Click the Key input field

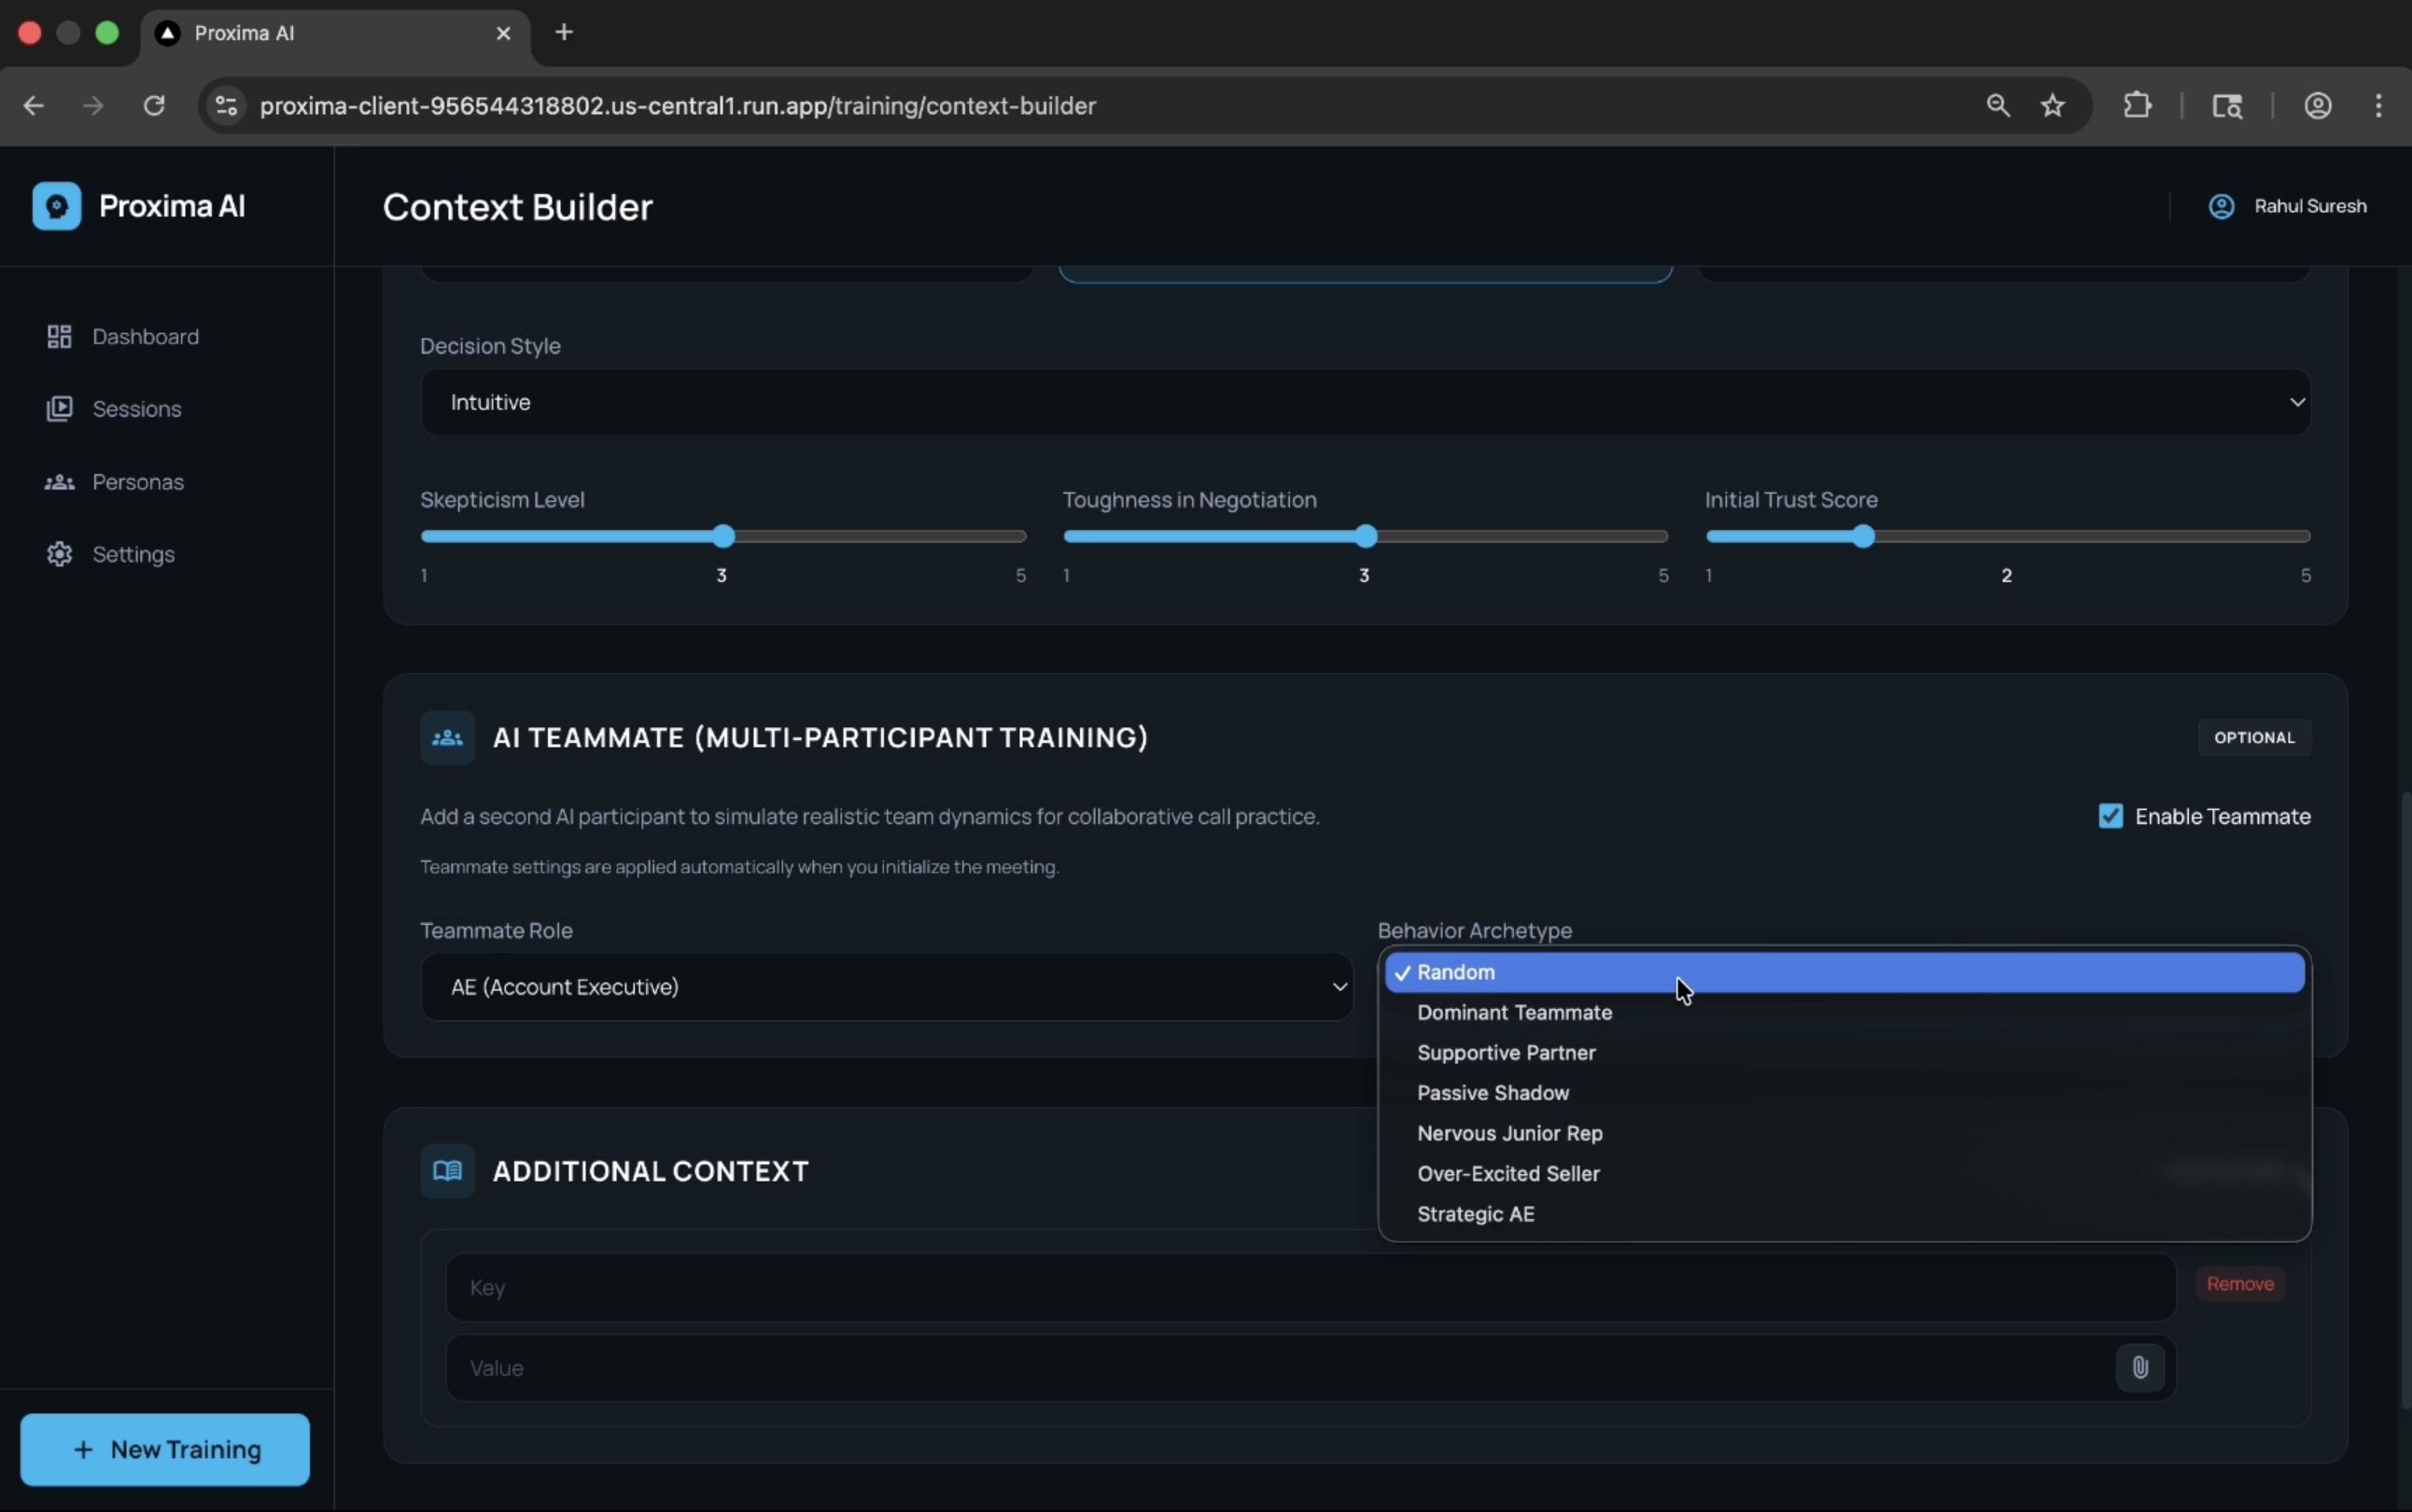[1310, 1287]
